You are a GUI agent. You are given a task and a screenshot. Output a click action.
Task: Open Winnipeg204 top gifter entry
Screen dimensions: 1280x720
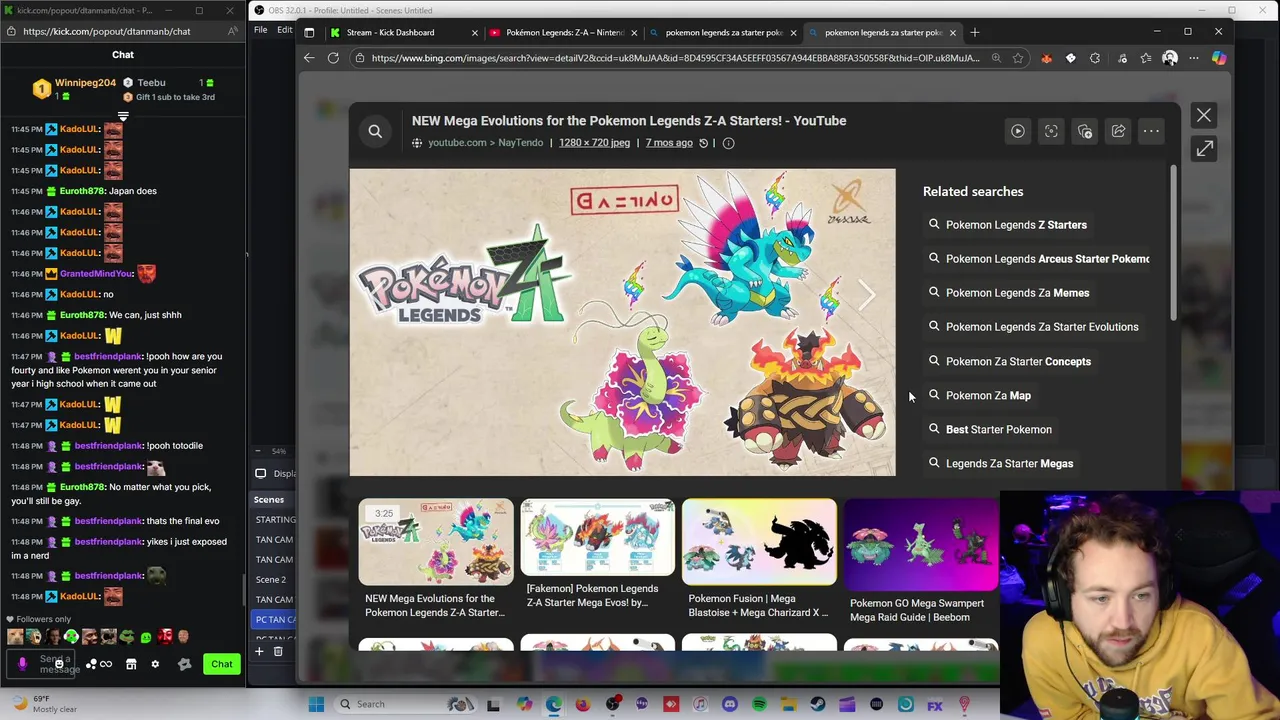(75, 89)
